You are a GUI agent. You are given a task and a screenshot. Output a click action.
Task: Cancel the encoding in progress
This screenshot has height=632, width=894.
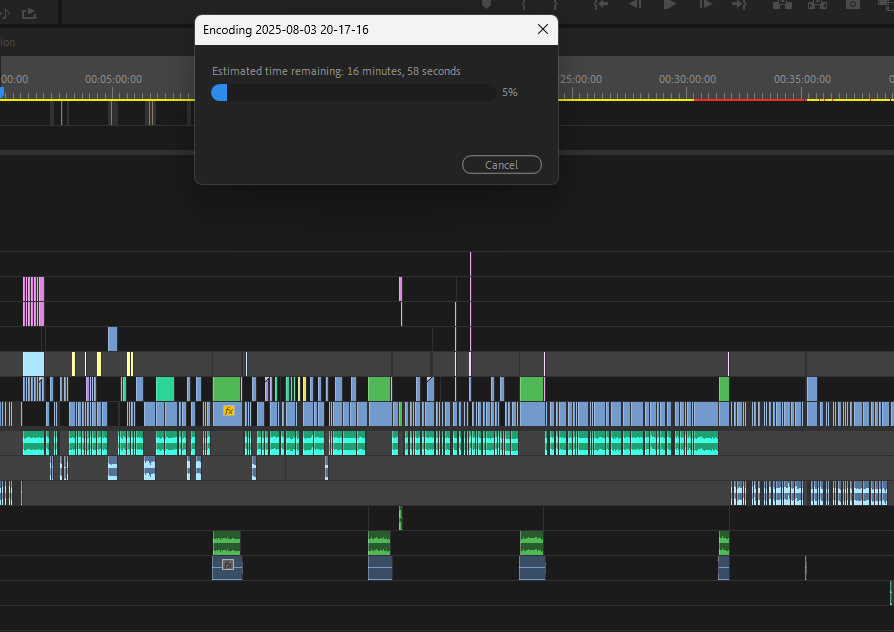[502, 165]
